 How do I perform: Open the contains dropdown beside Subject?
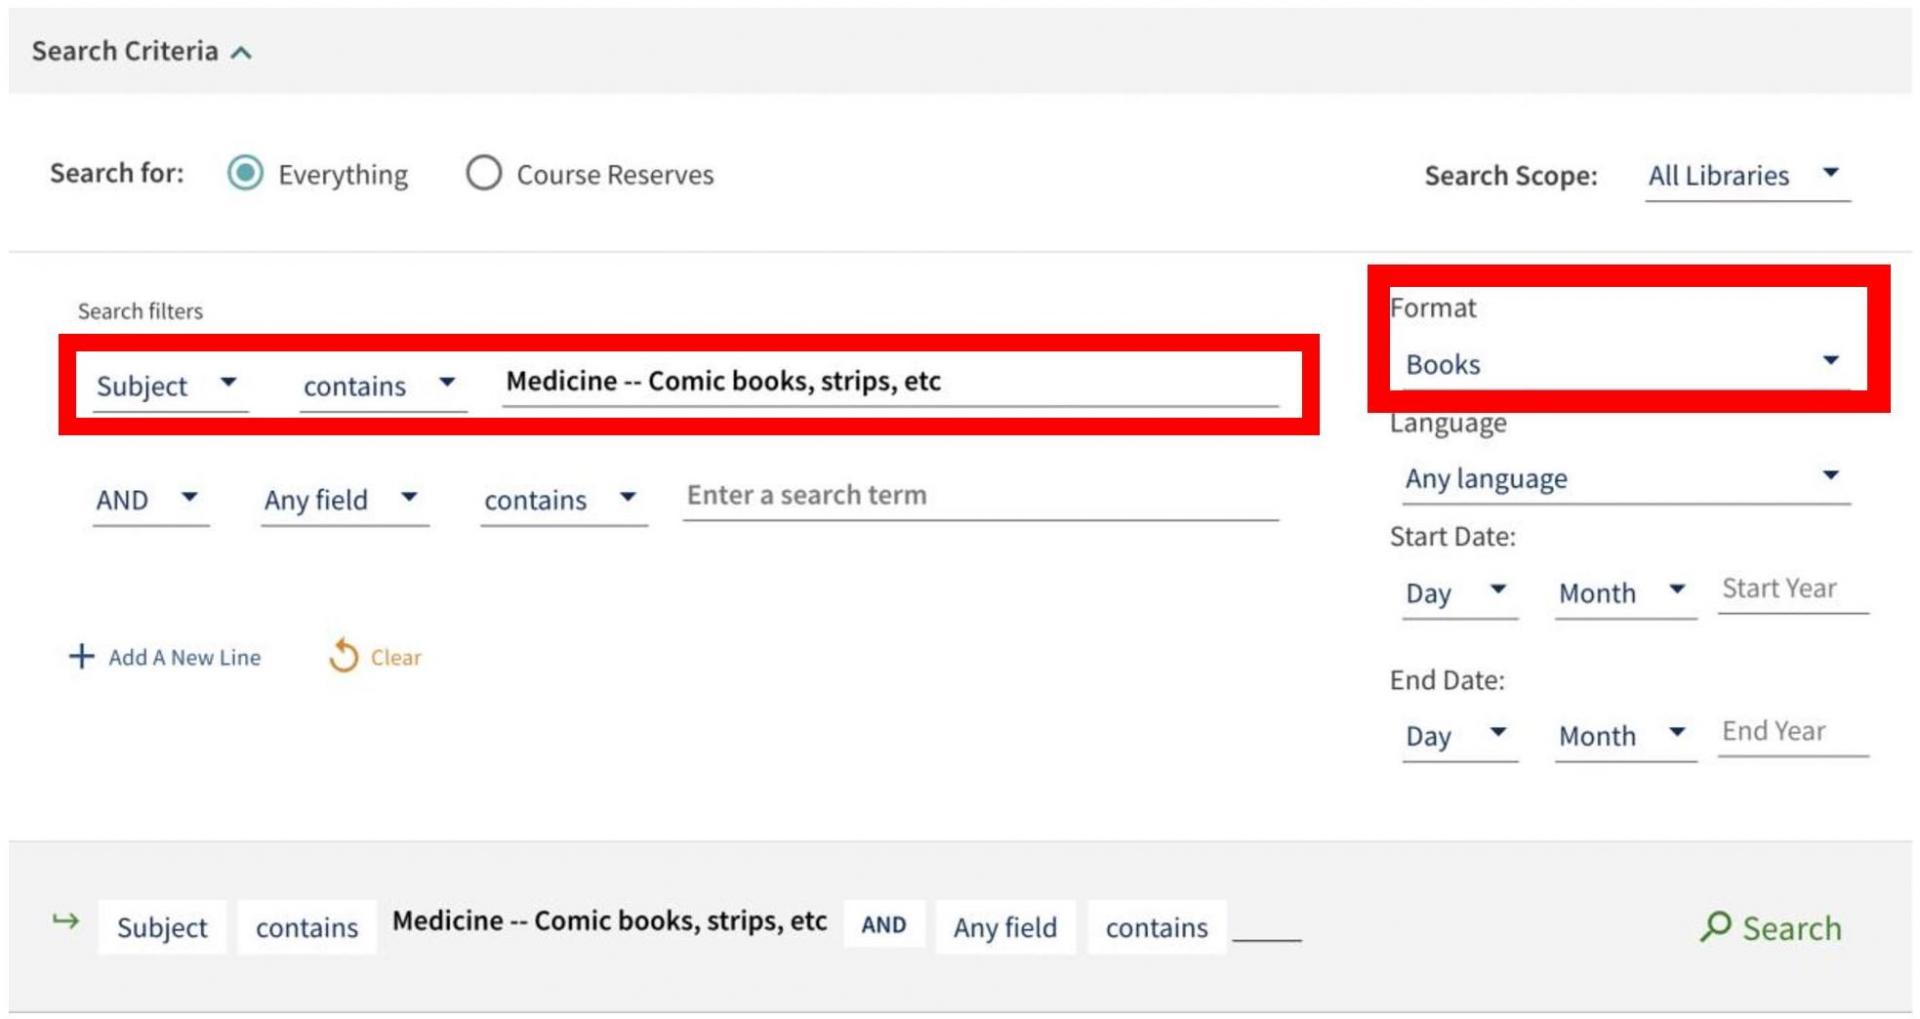[382, 386]
